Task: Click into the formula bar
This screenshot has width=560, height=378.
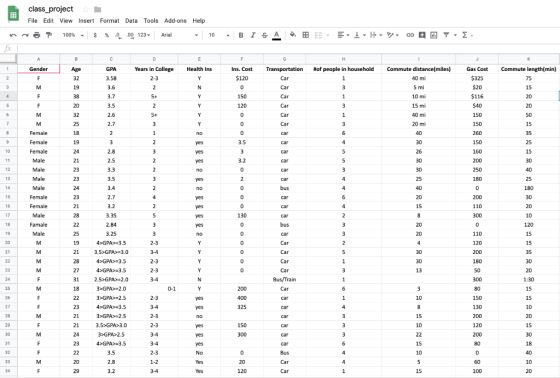Action: pos(288,49)
